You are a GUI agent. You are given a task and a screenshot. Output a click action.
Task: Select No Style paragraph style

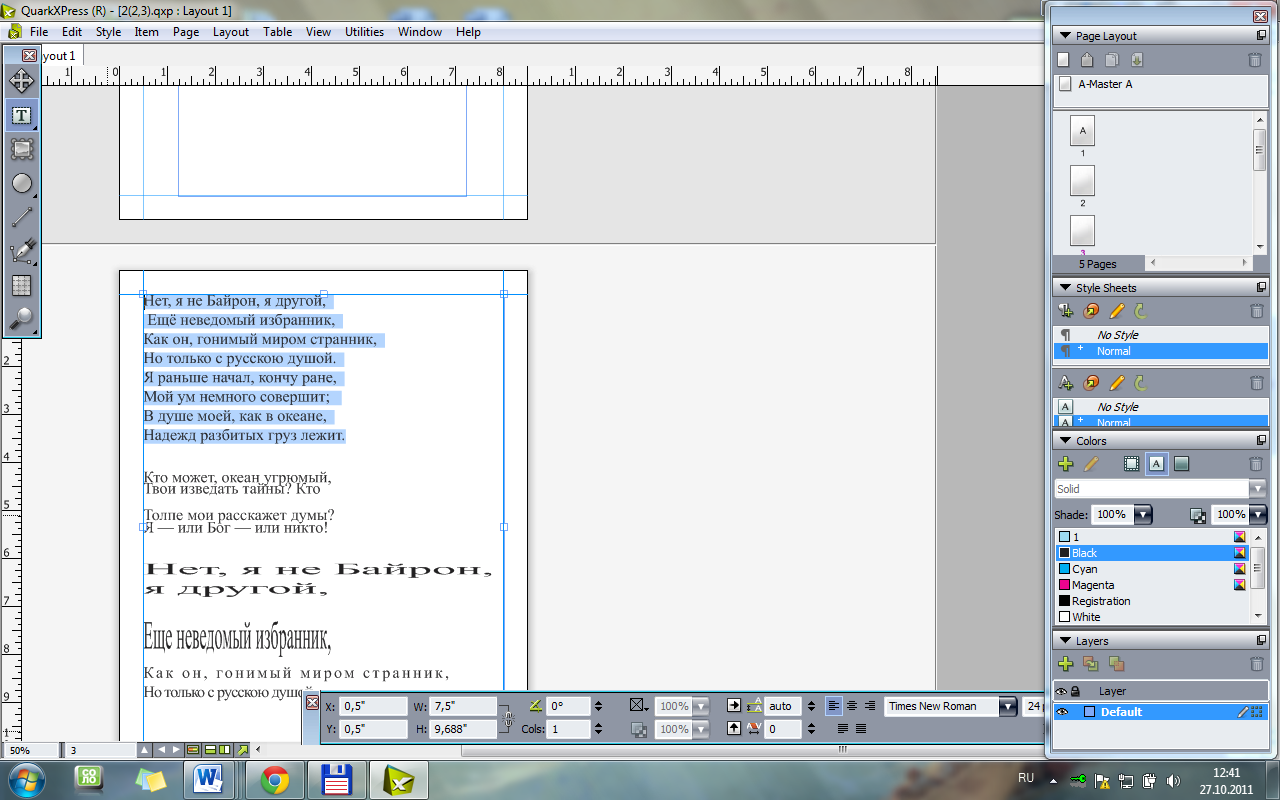[1160, 335]
